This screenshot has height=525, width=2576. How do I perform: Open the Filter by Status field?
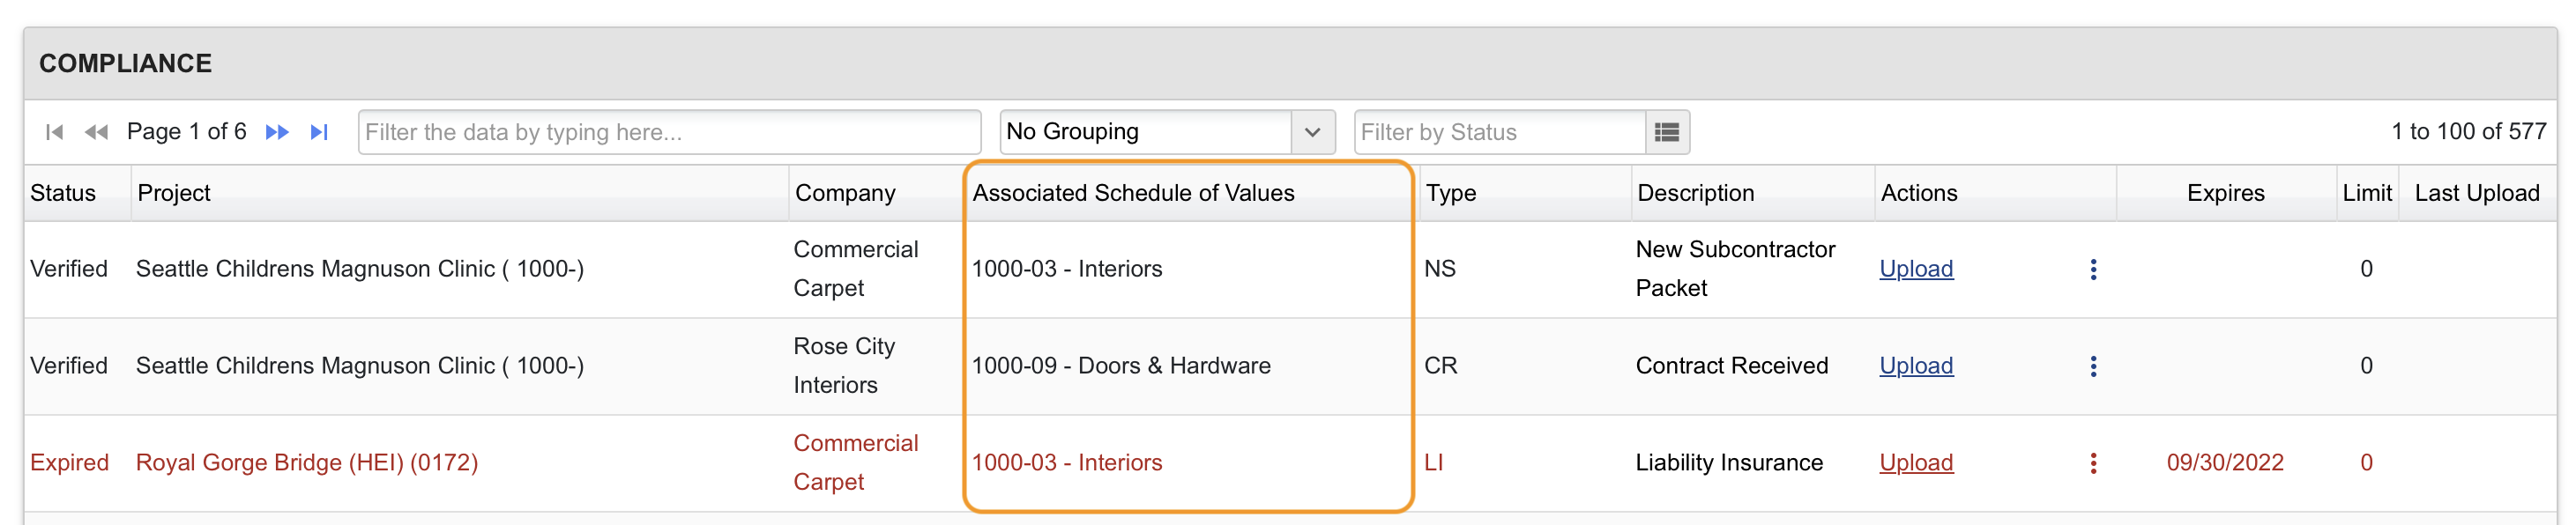tap(1500, 132)
